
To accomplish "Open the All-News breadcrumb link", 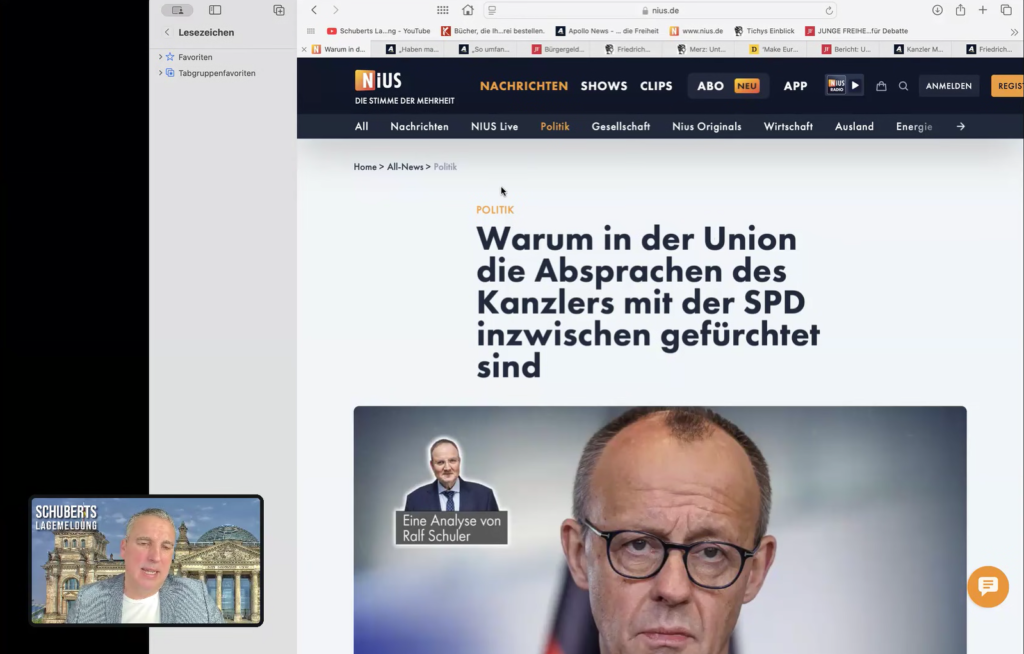I will click(x=405, y=167).
